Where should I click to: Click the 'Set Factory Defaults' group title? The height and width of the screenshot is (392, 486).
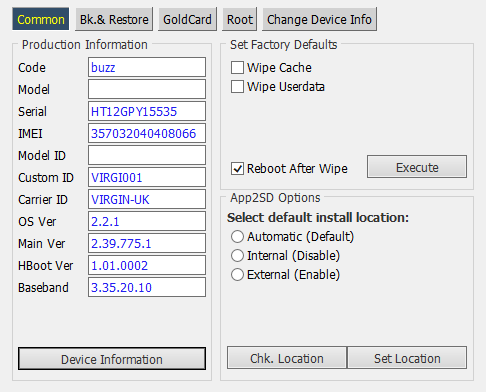pos(284,45)
